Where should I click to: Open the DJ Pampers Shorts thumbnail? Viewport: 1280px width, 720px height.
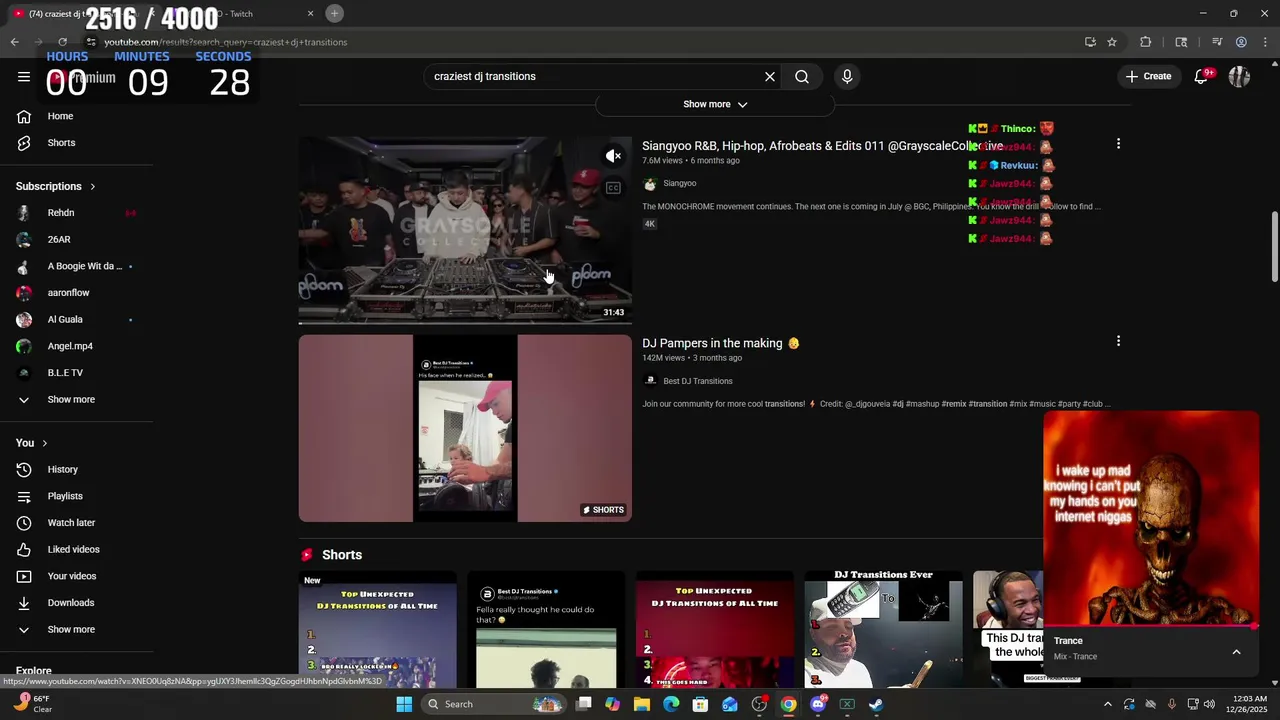pos(465,428)
